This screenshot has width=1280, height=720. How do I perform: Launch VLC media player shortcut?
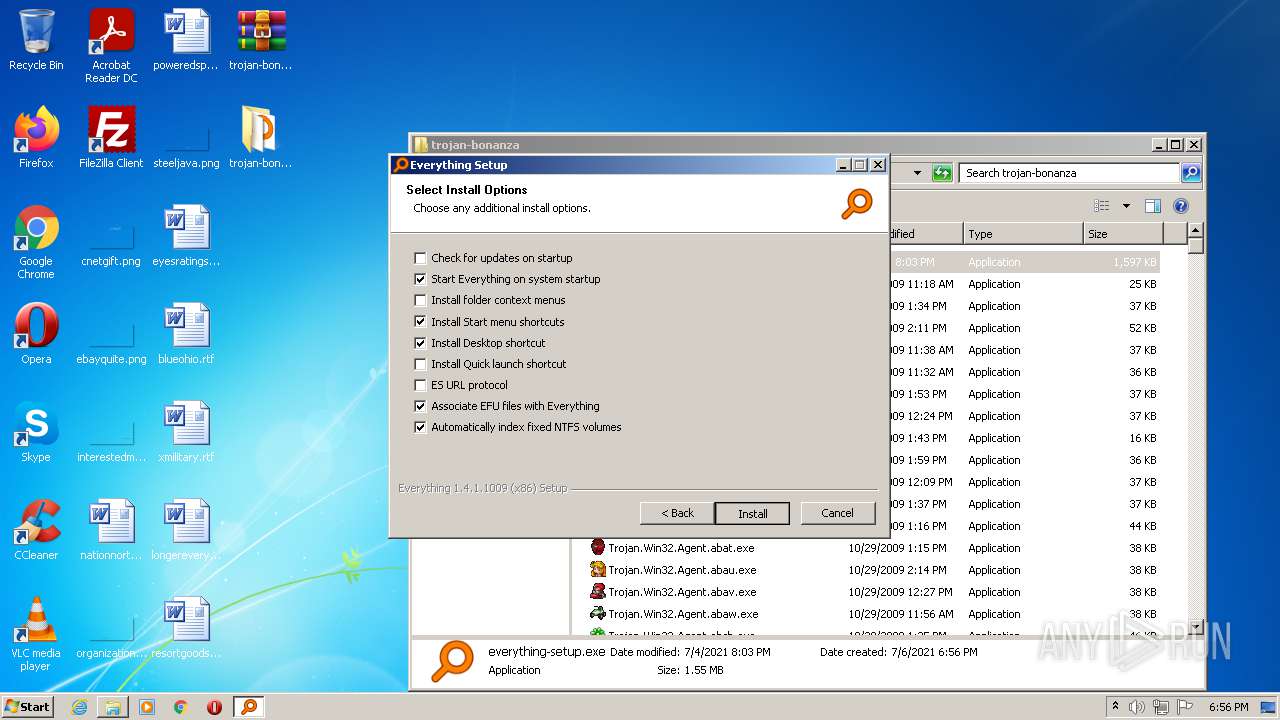[x=36, y=634]
